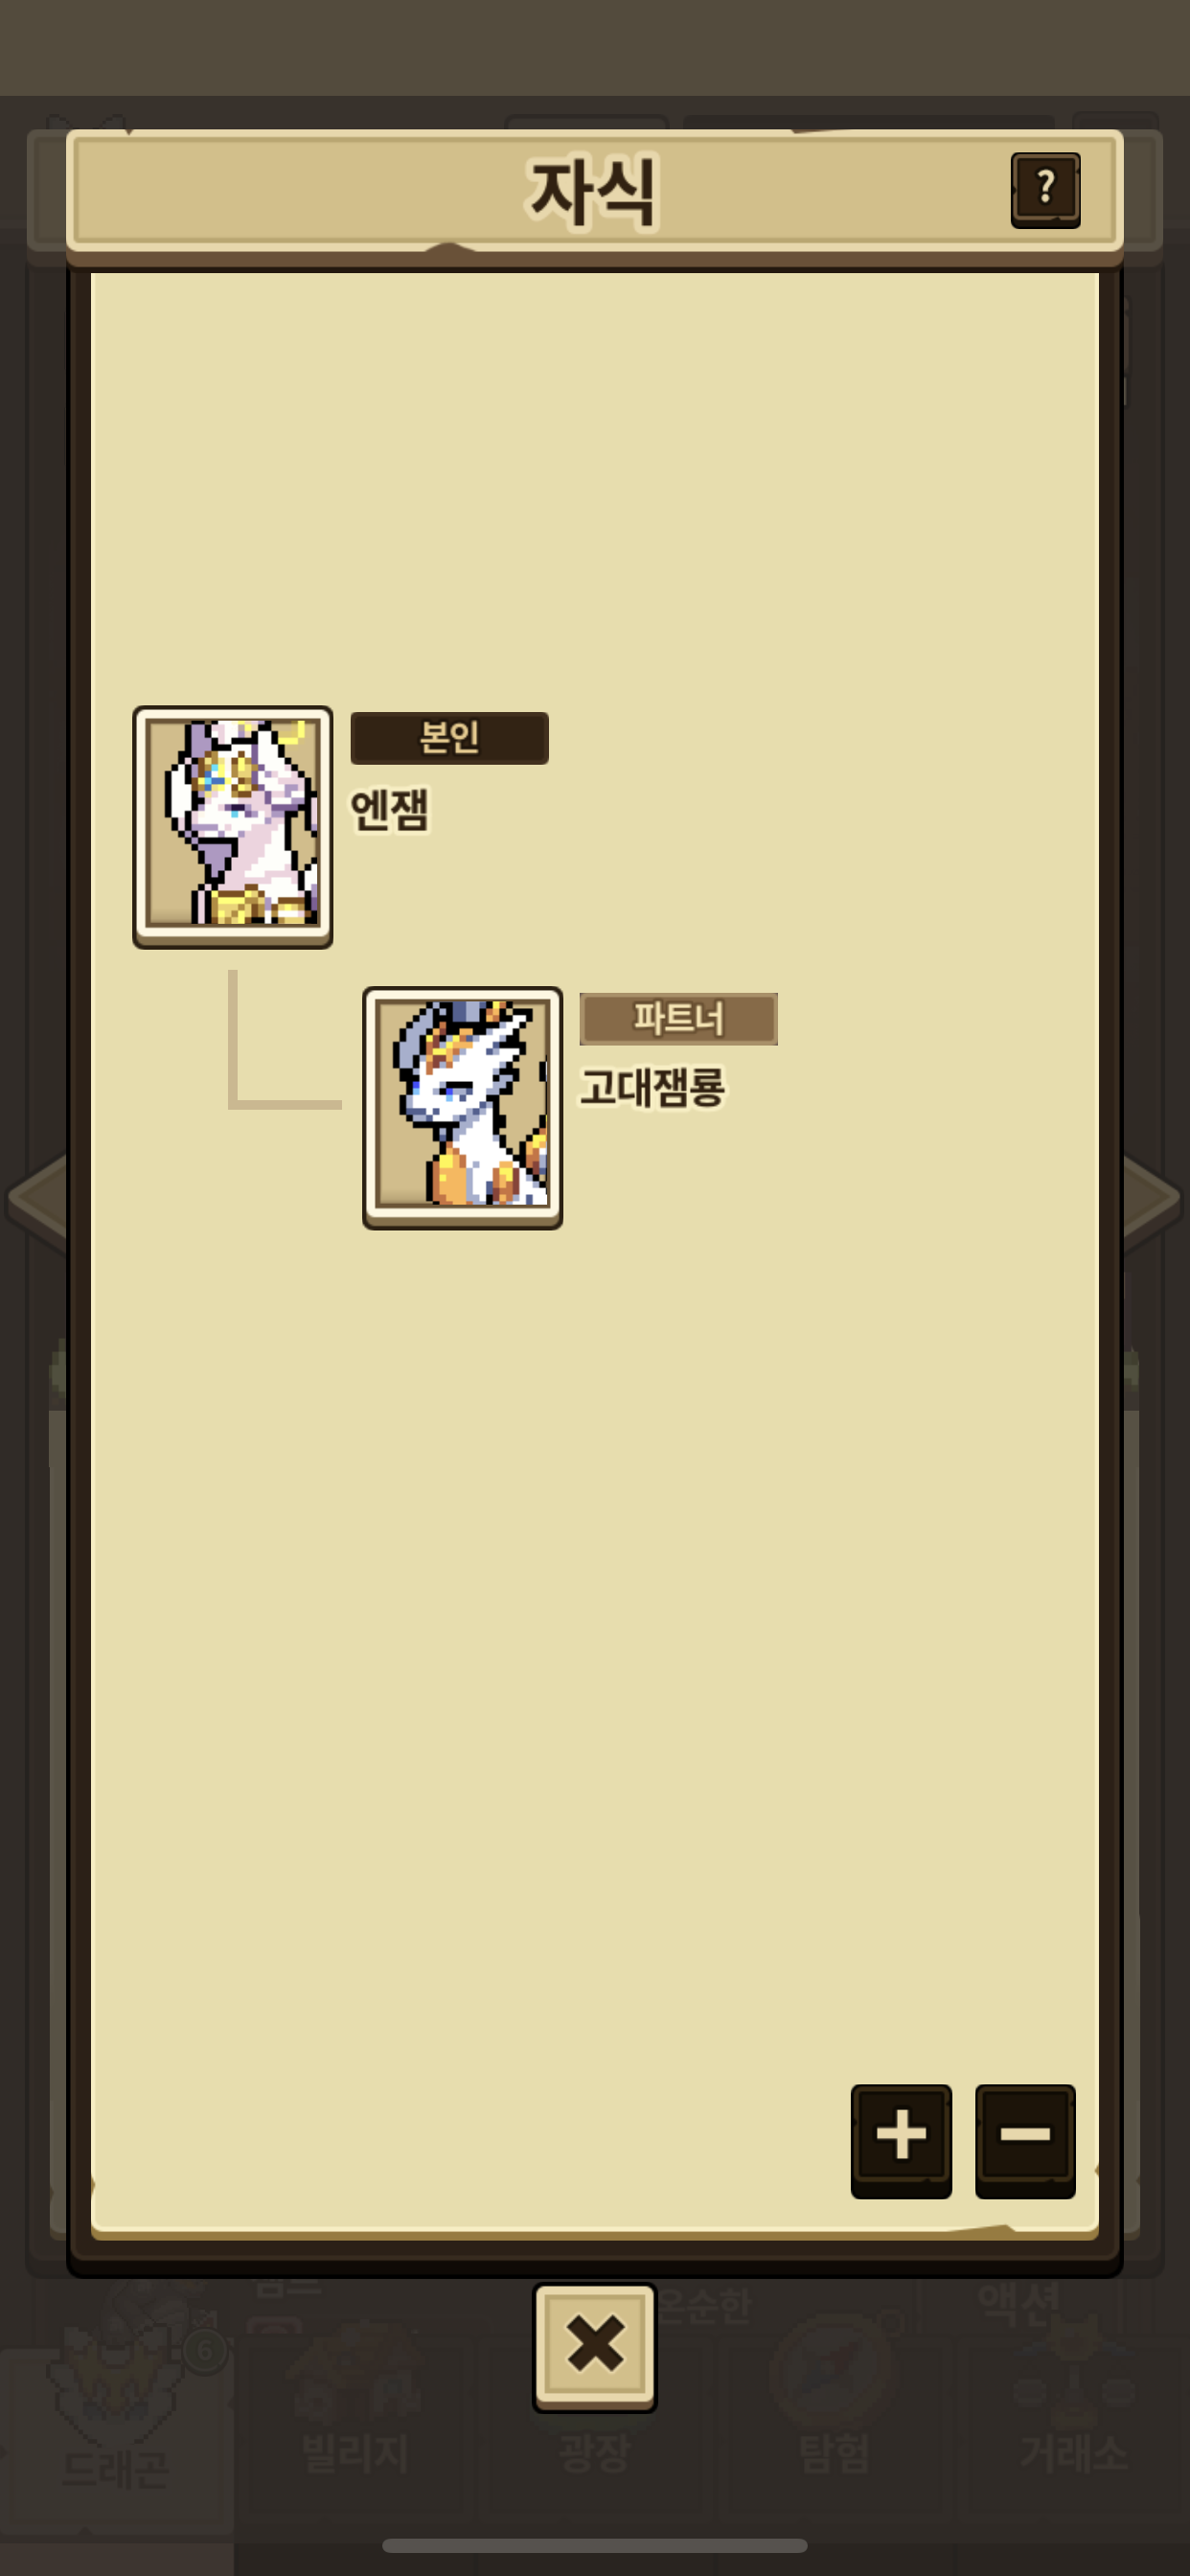1190x2576 pixels.
Task: Open the 드래곤 tab in bottom navigation
Action: (x=116, y=2440)
